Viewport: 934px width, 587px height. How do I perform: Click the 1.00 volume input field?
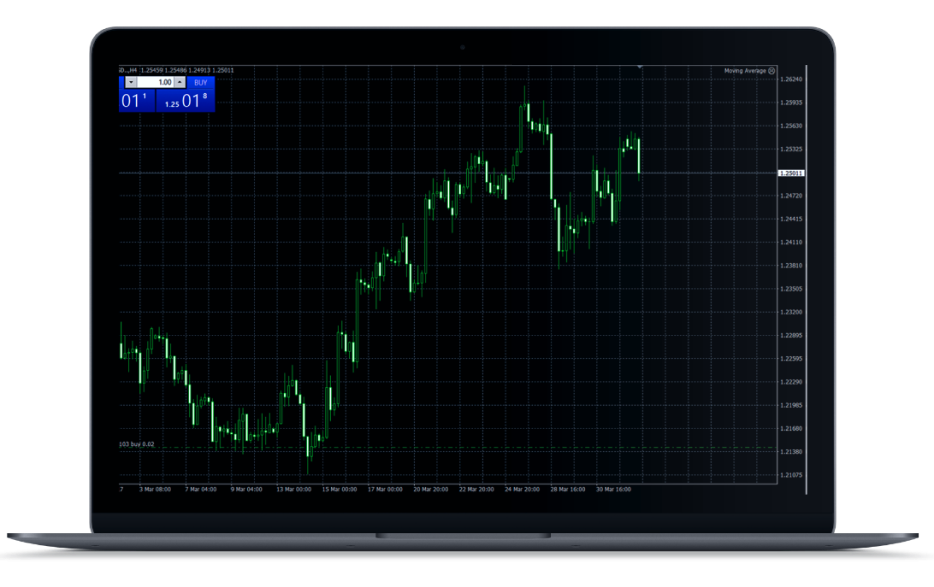click(157, 82)
